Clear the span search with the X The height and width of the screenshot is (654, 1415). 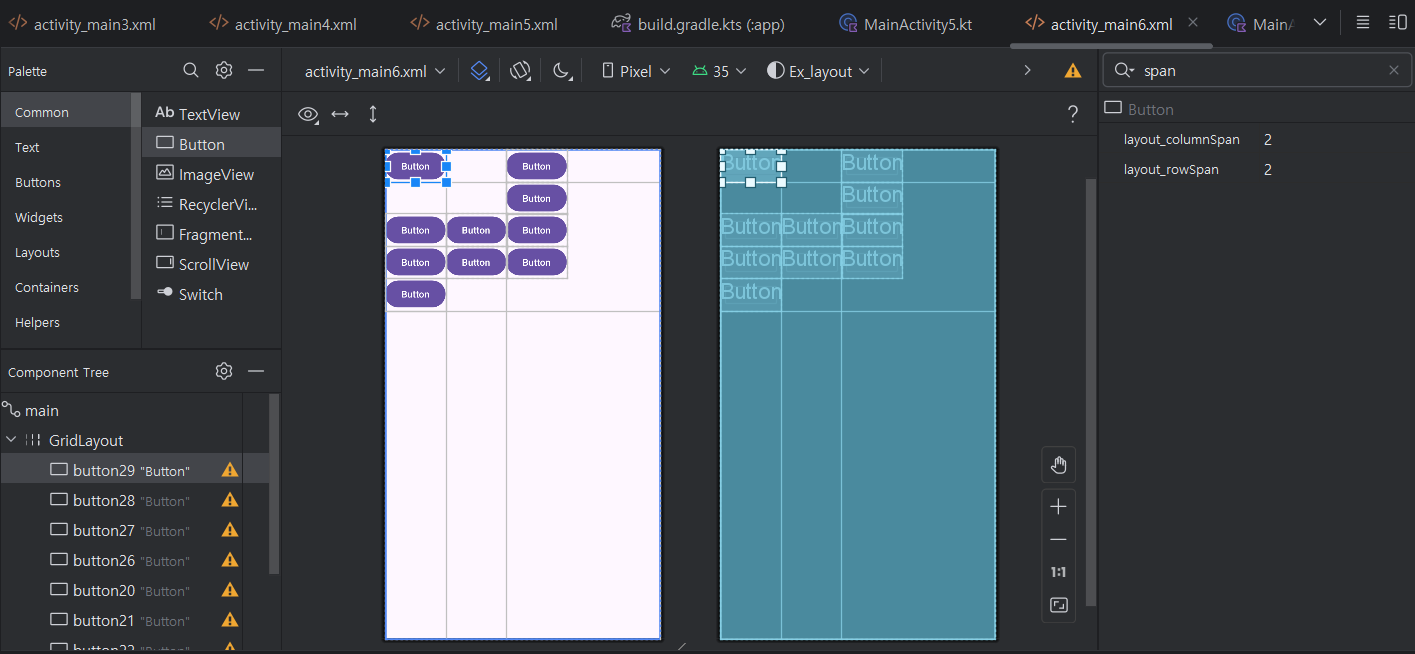(x=1394, y=70)
